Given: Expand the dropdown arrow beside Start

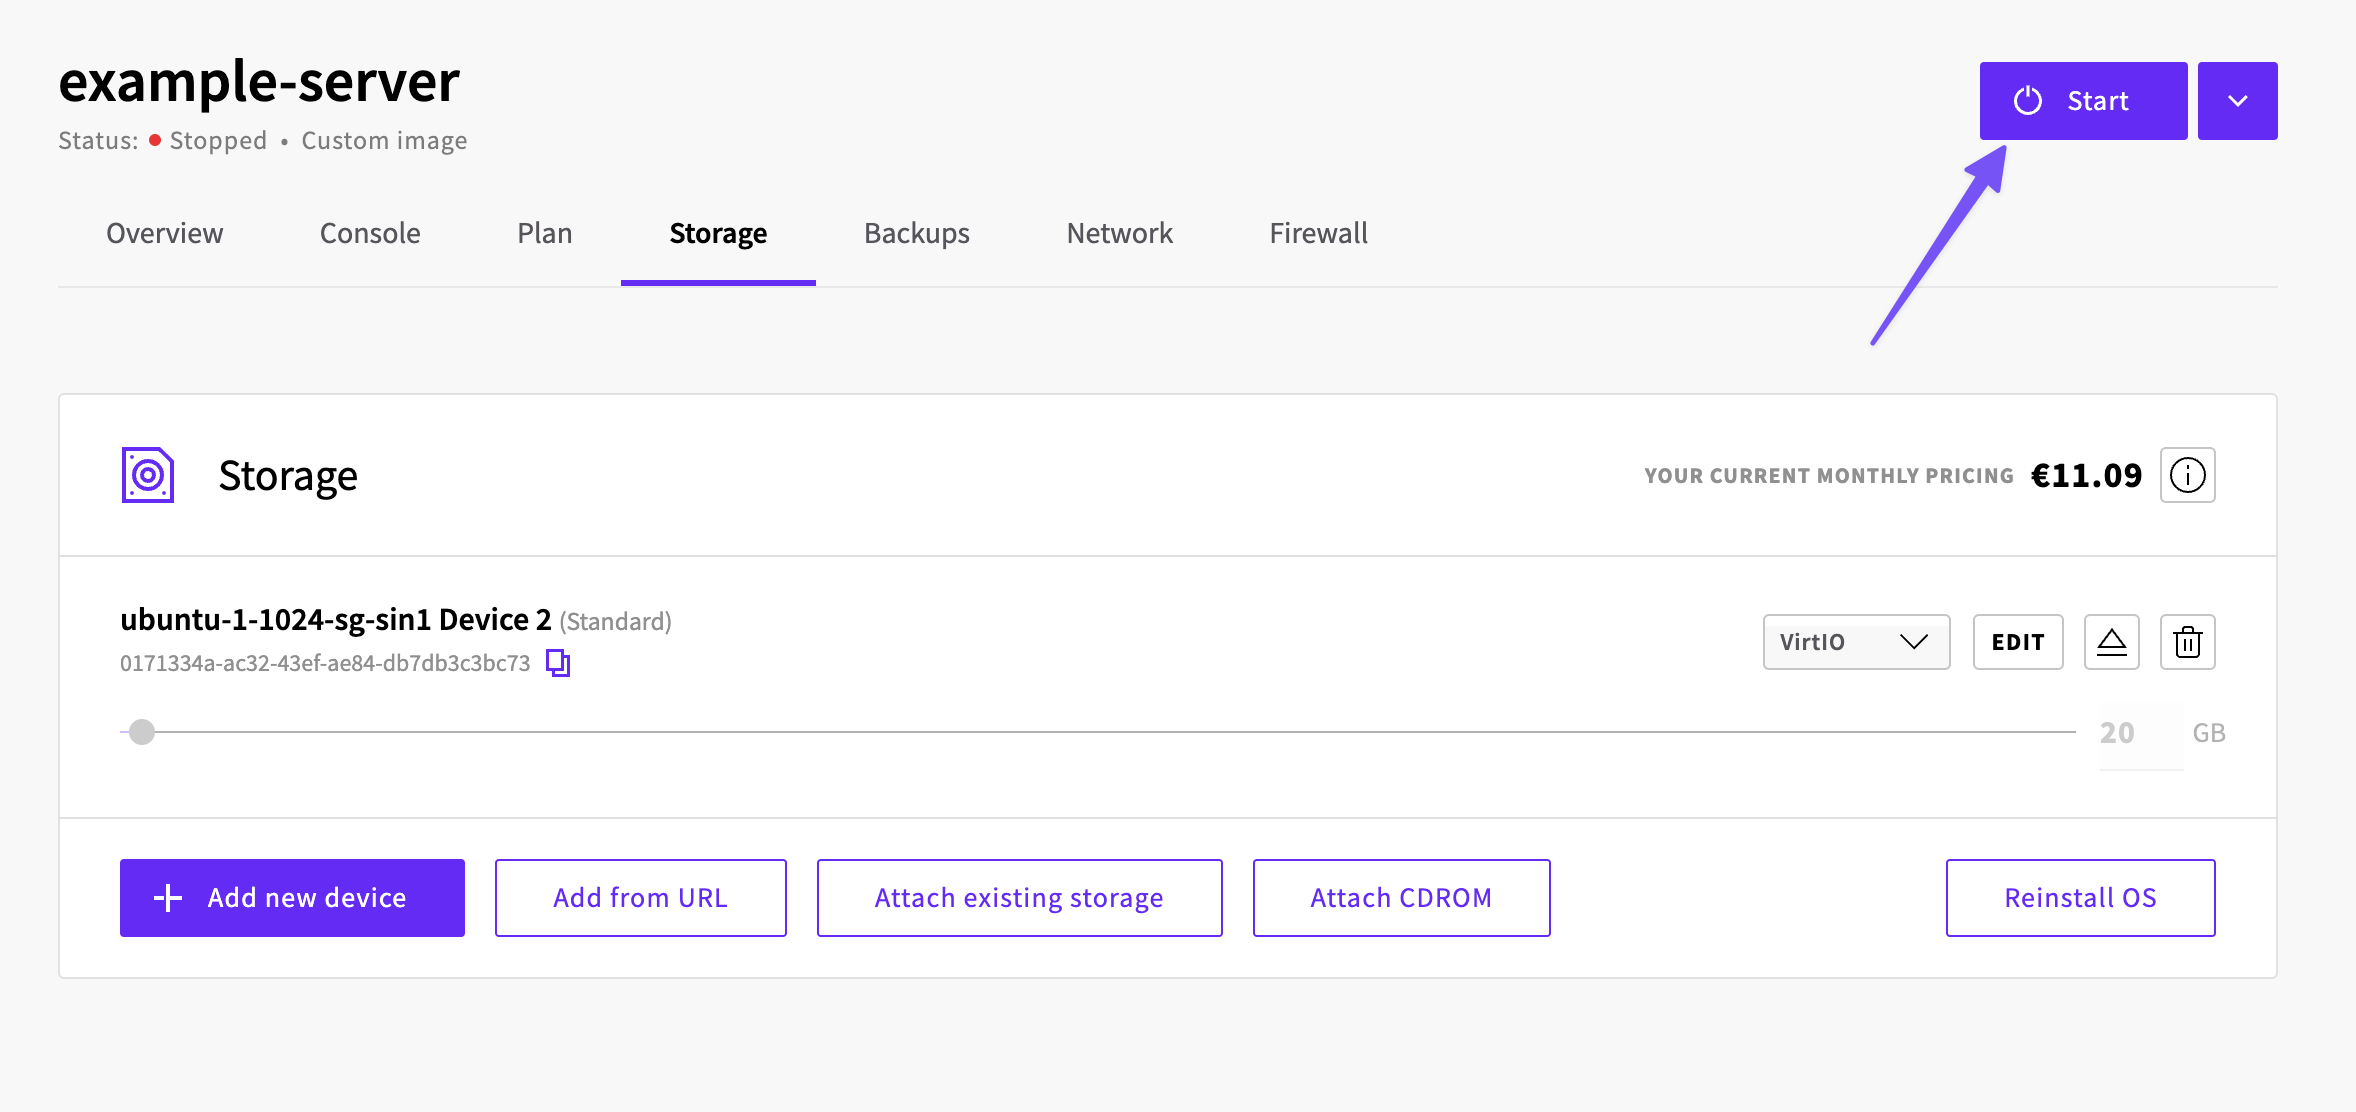Looking at the screenshot, I should click(x=2237, y=101).
